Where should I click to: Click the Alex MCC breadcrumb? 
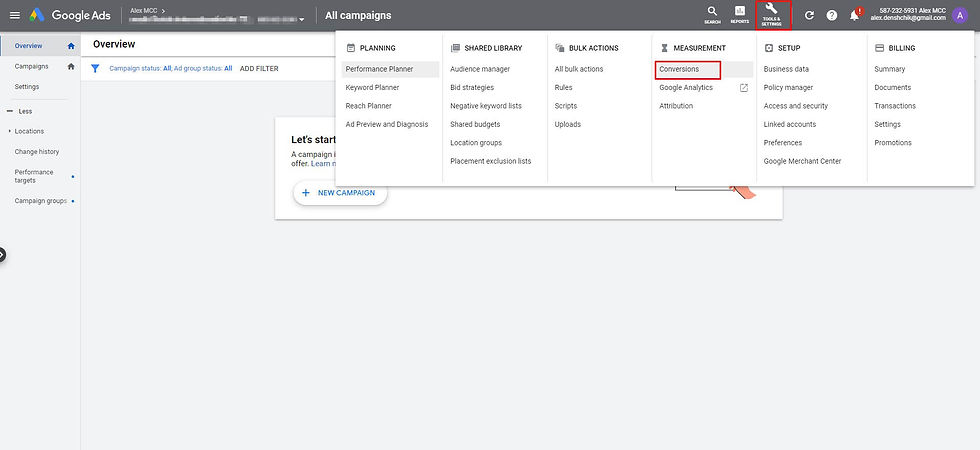143,10
